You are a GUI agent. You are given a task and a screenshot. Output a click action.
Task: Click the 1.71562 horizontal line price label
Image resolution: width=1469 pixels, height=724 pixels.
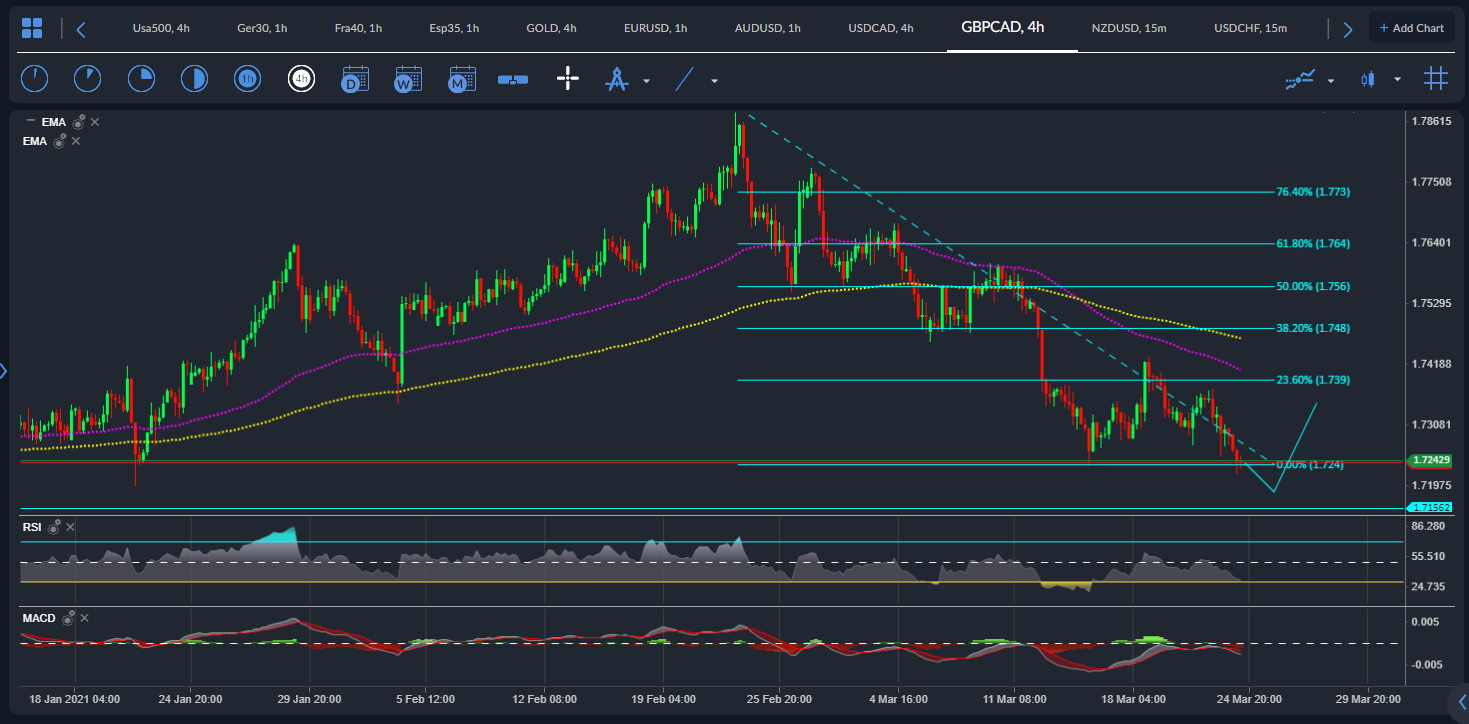pos(1431,508)
